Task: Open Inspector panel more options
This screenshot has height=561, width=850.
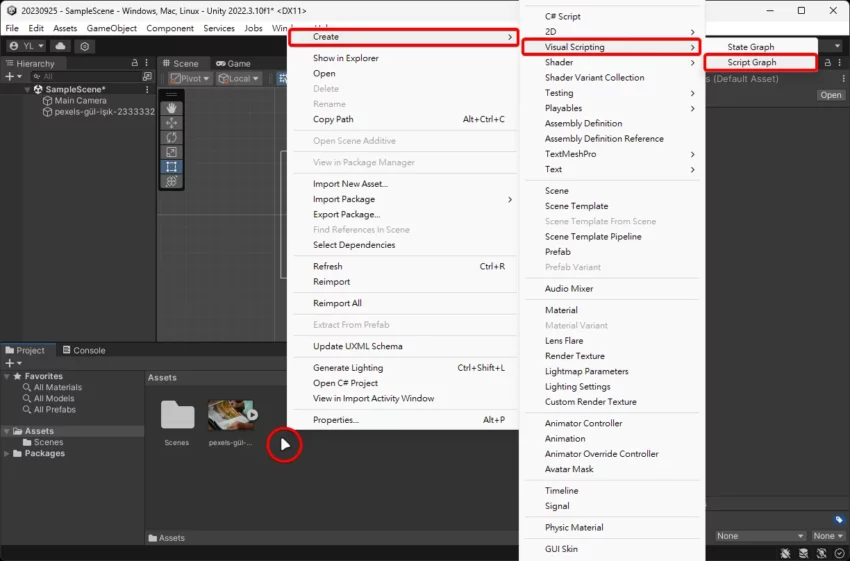Action: [840, 63]
